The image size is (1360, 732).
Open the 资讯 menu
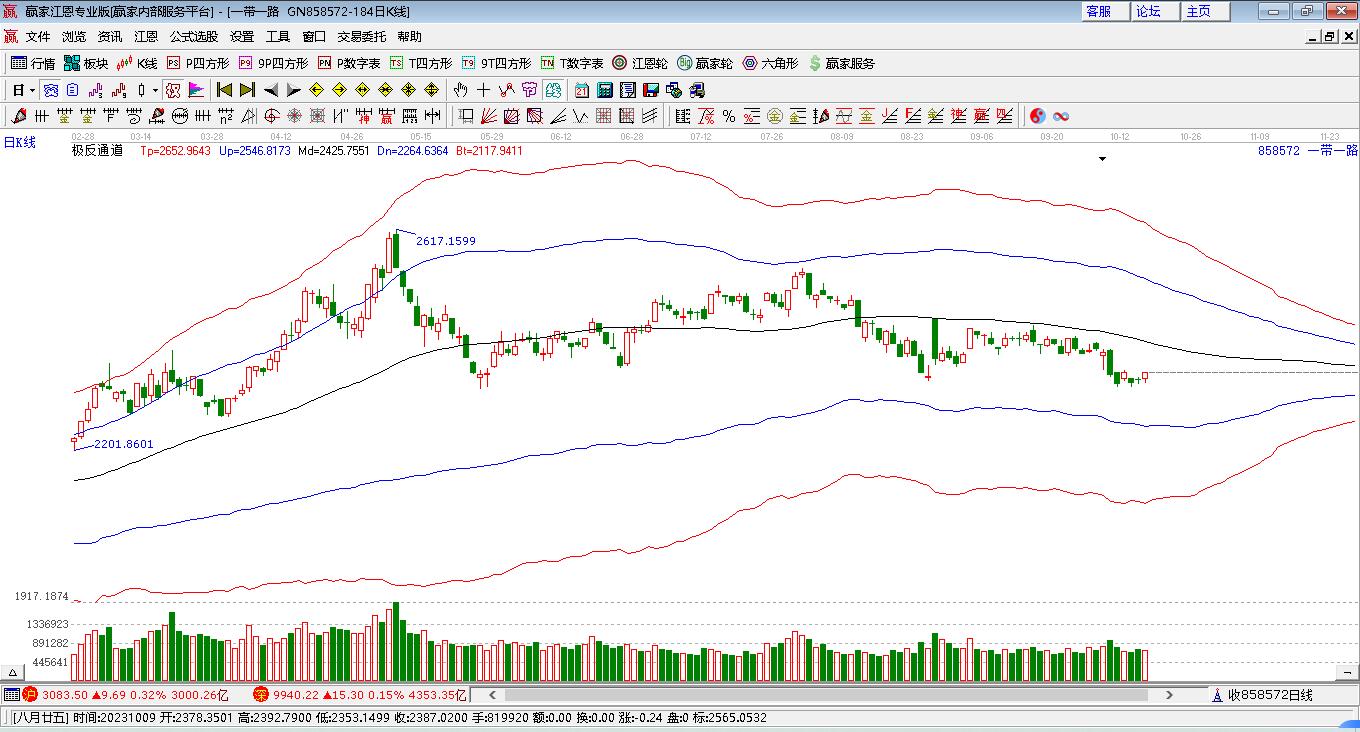[110, 37]
